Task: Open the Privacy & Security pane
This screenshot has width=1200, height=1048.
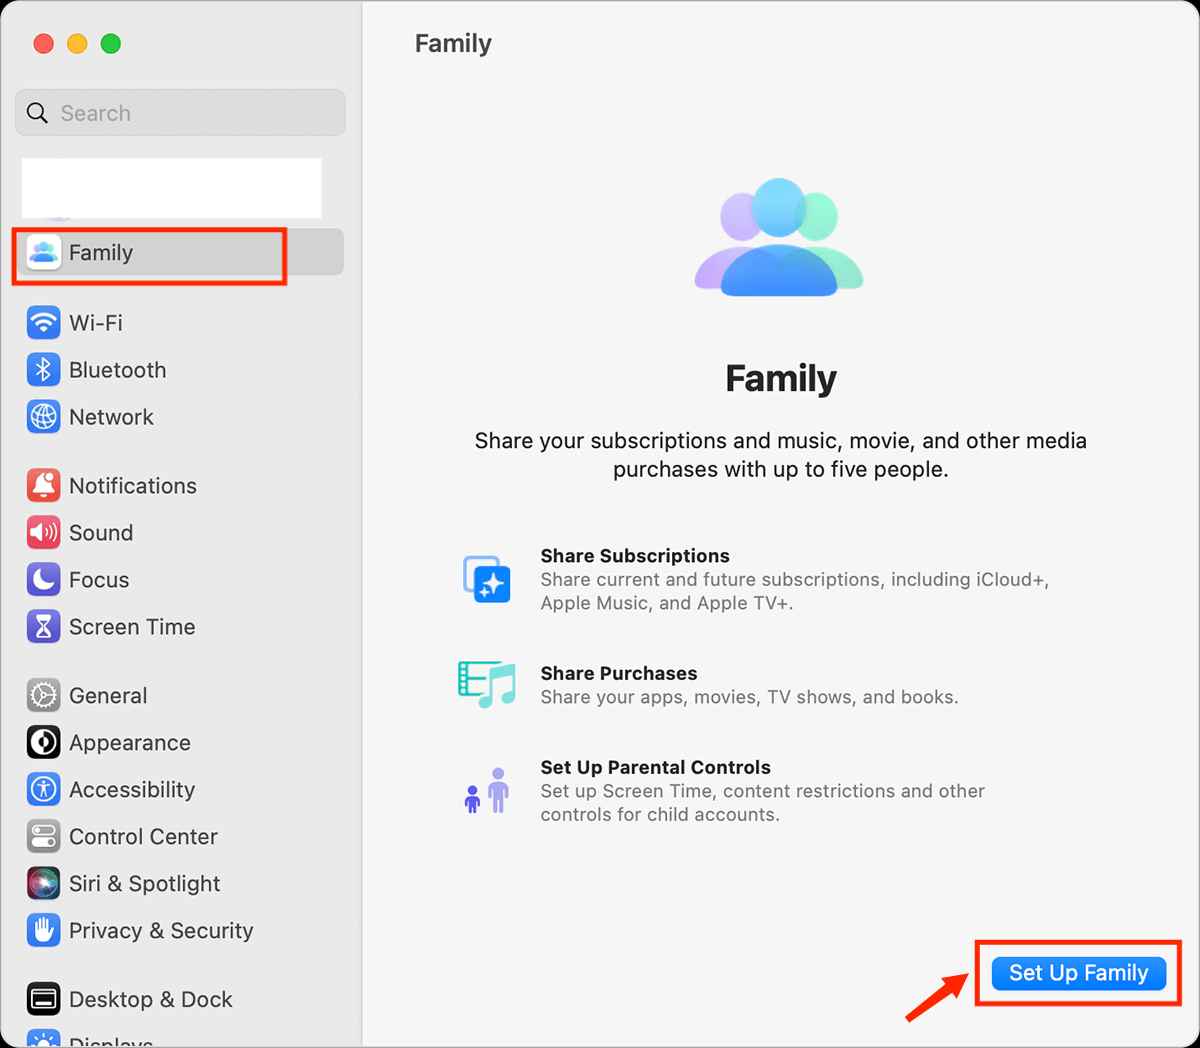Action: (x=180, y=931)
